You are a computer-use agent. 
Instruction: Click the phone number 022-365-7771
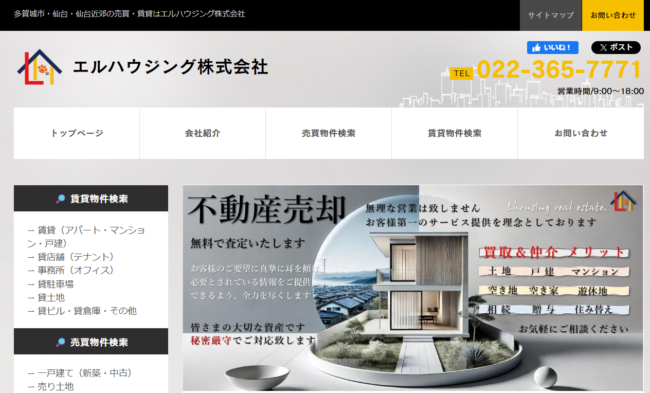pyautogui.click(x=559, y=69)
